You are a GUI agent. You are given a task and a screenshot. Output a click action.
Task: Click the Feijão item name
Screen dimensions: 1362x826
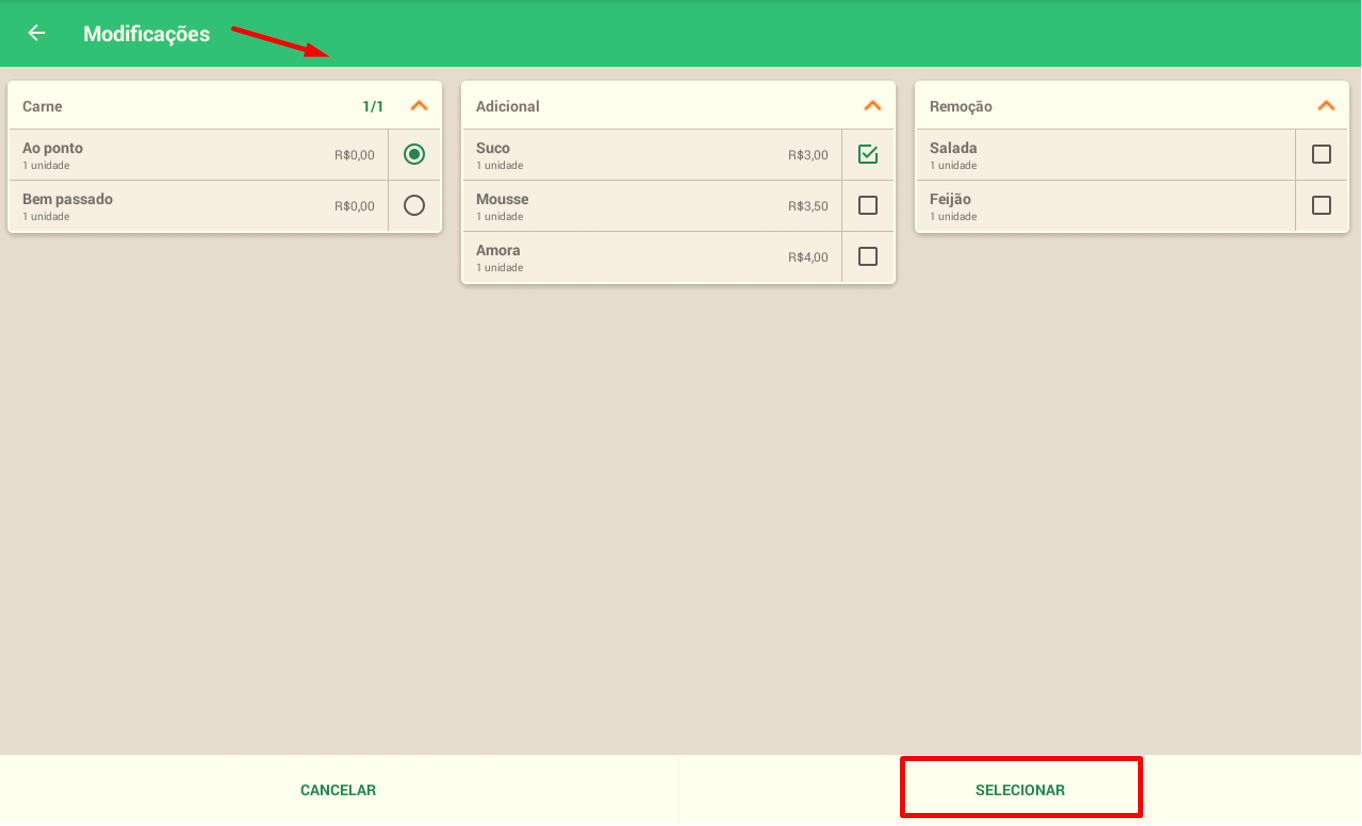950,199
